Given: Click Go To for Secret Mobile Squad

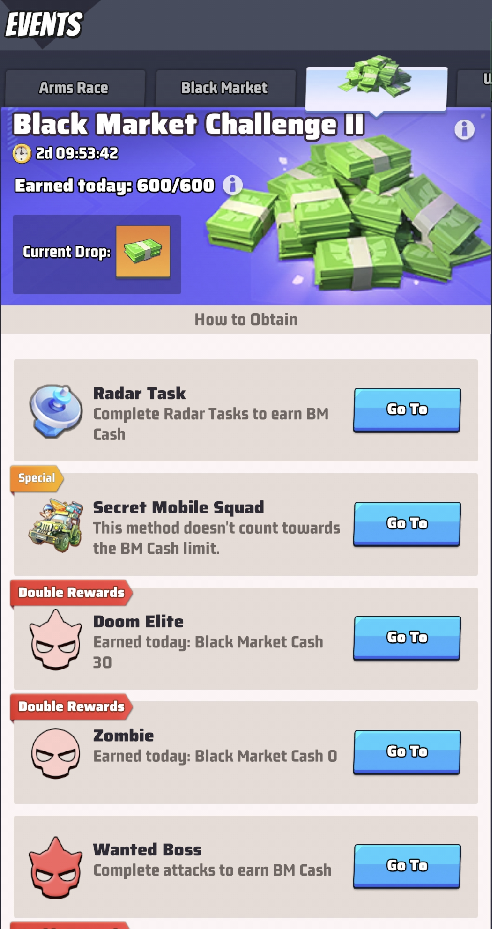Looking at the screenshot, I should coord(407,524).
